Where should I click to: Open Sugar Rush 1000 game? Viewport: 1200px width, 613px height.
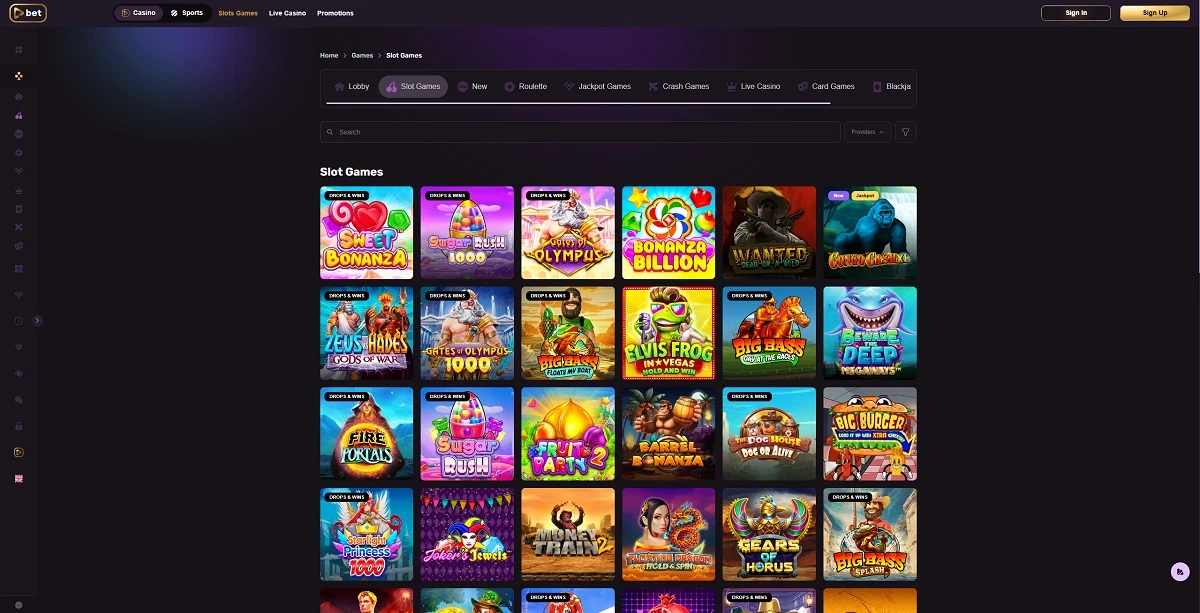coord(467,232)
